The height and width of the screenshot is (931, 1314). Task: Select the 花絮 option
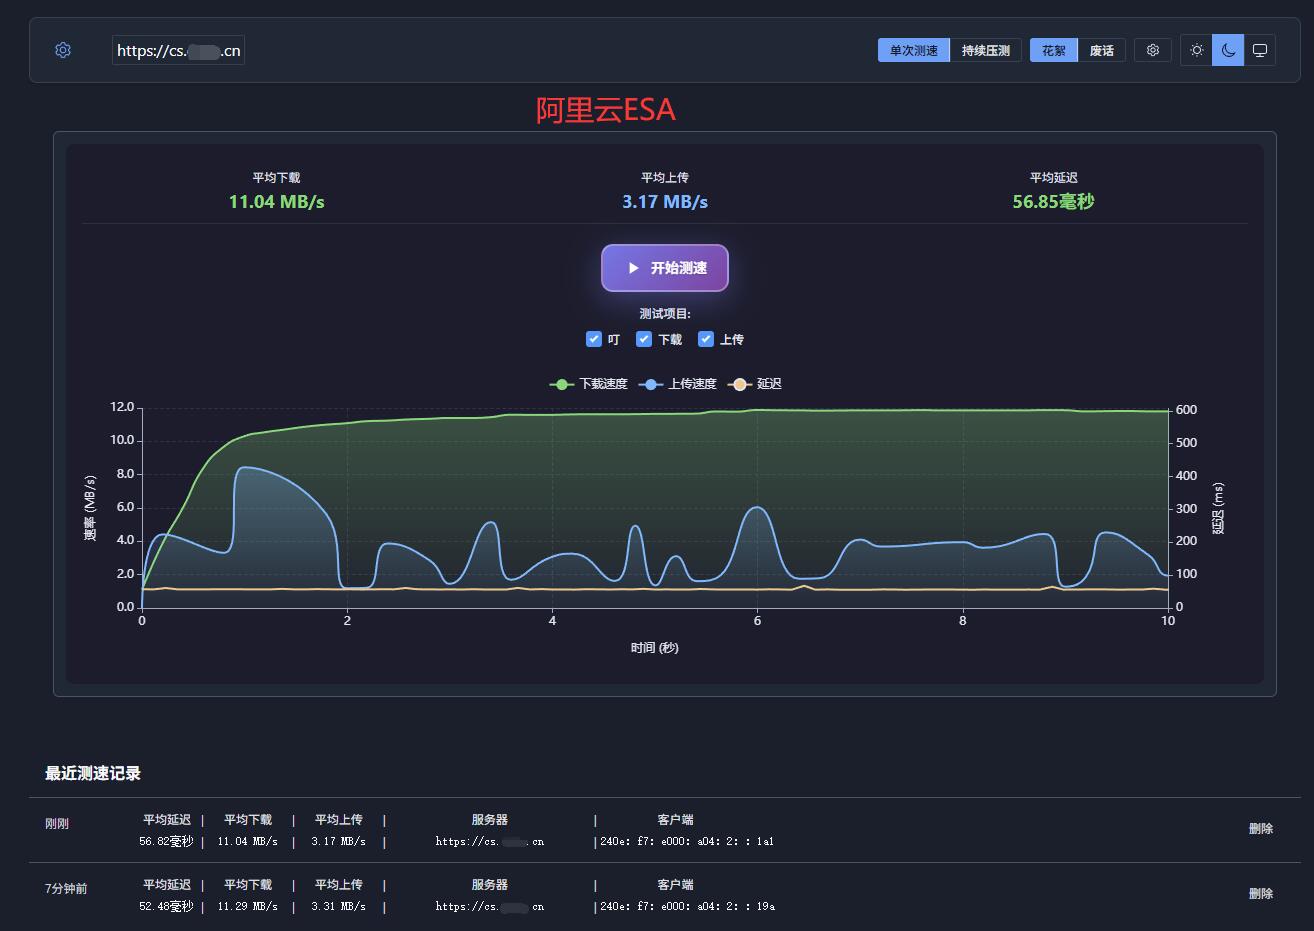(1054, 50)
